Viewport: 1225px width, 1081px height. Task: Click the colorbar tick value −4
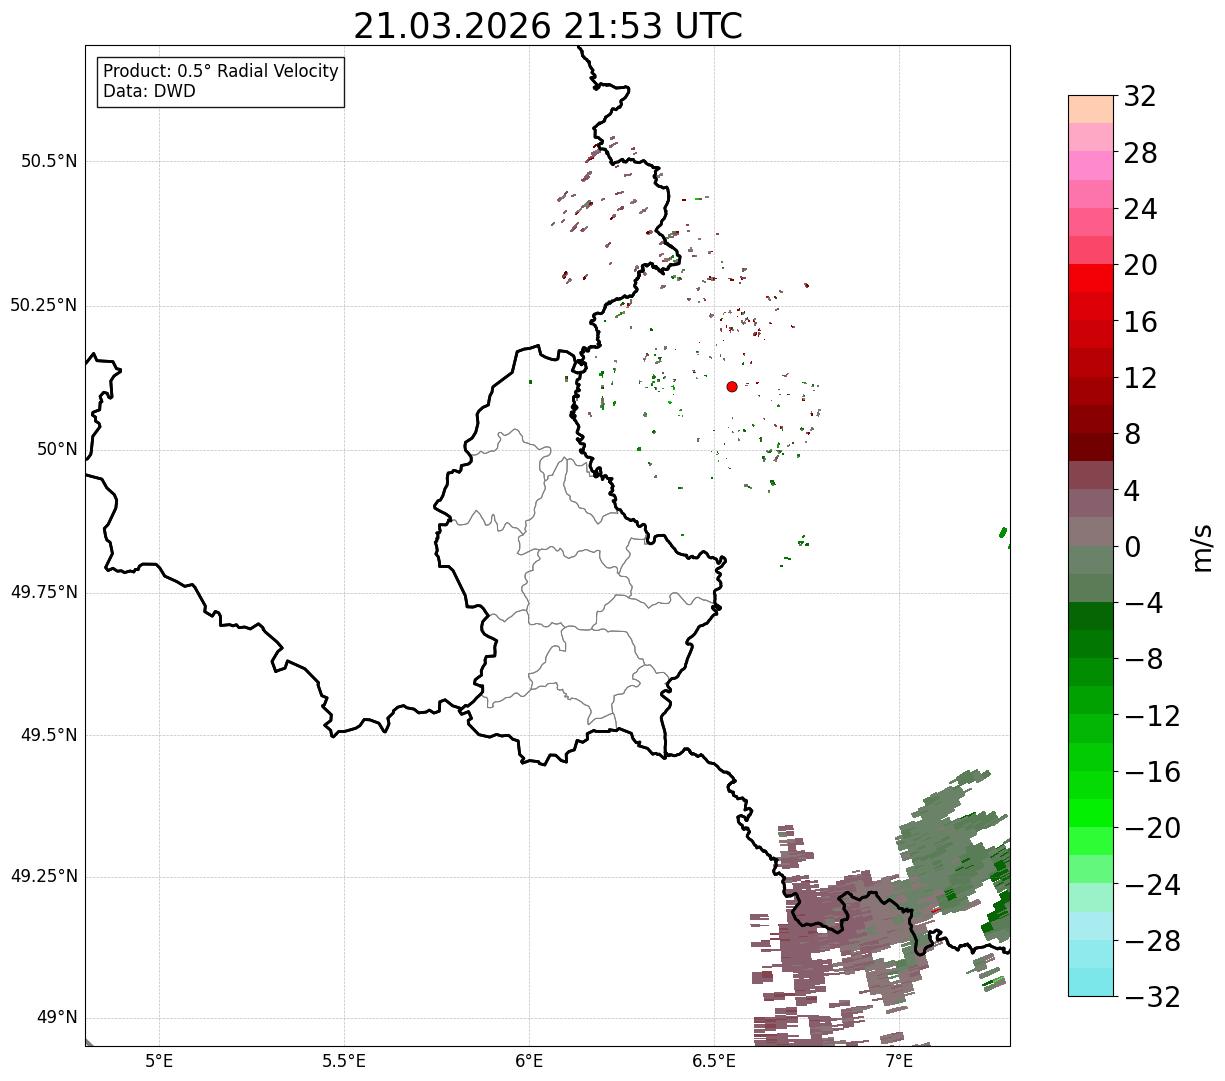(1144, 603)
